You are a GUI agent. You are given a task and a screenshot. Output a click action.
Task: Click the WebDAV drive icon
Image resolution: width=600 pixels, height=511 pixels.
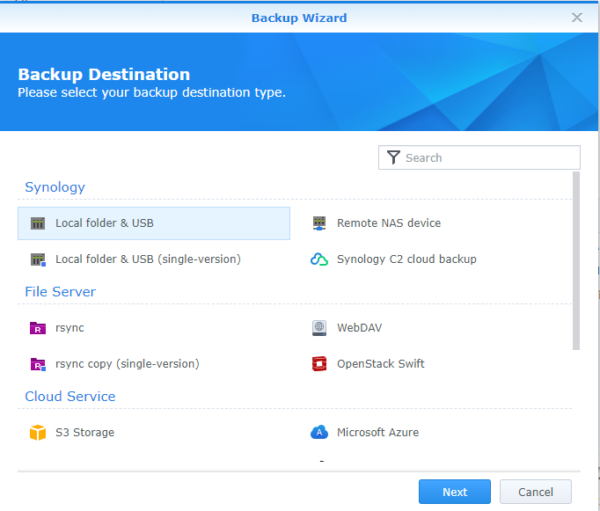tap(319, 328)
